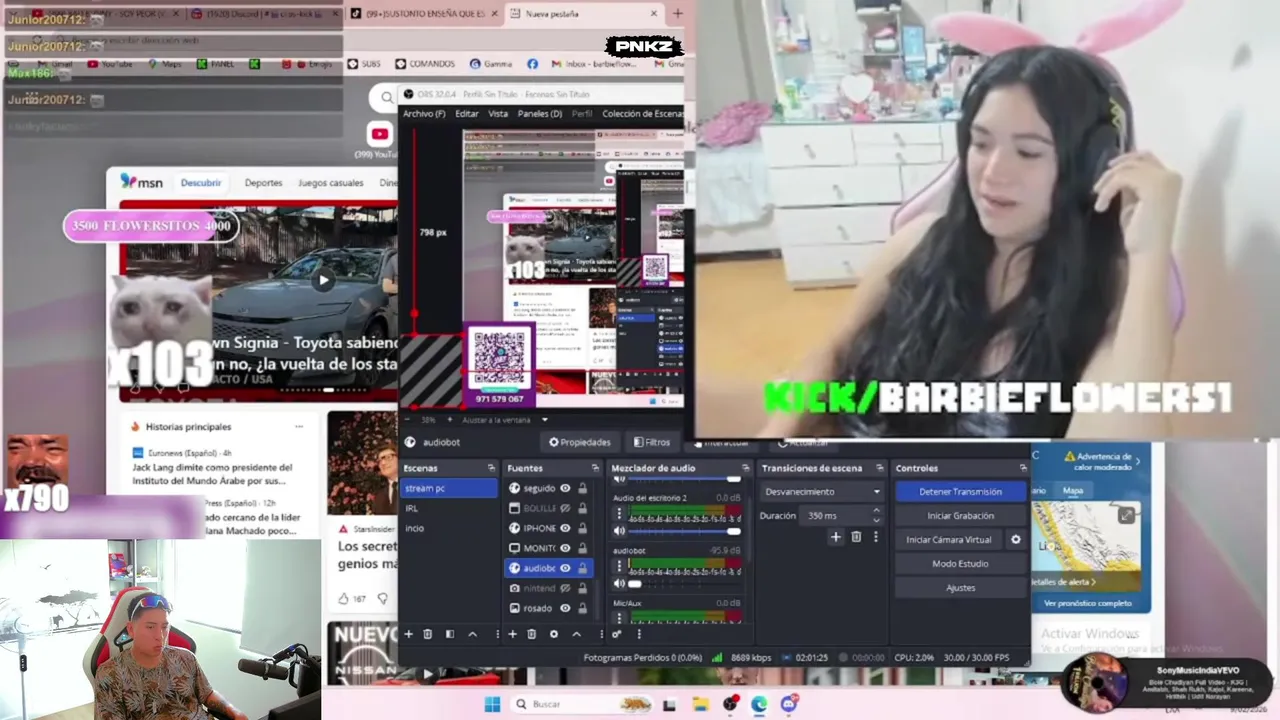Undock the Mezclador de audio panel

745,468
